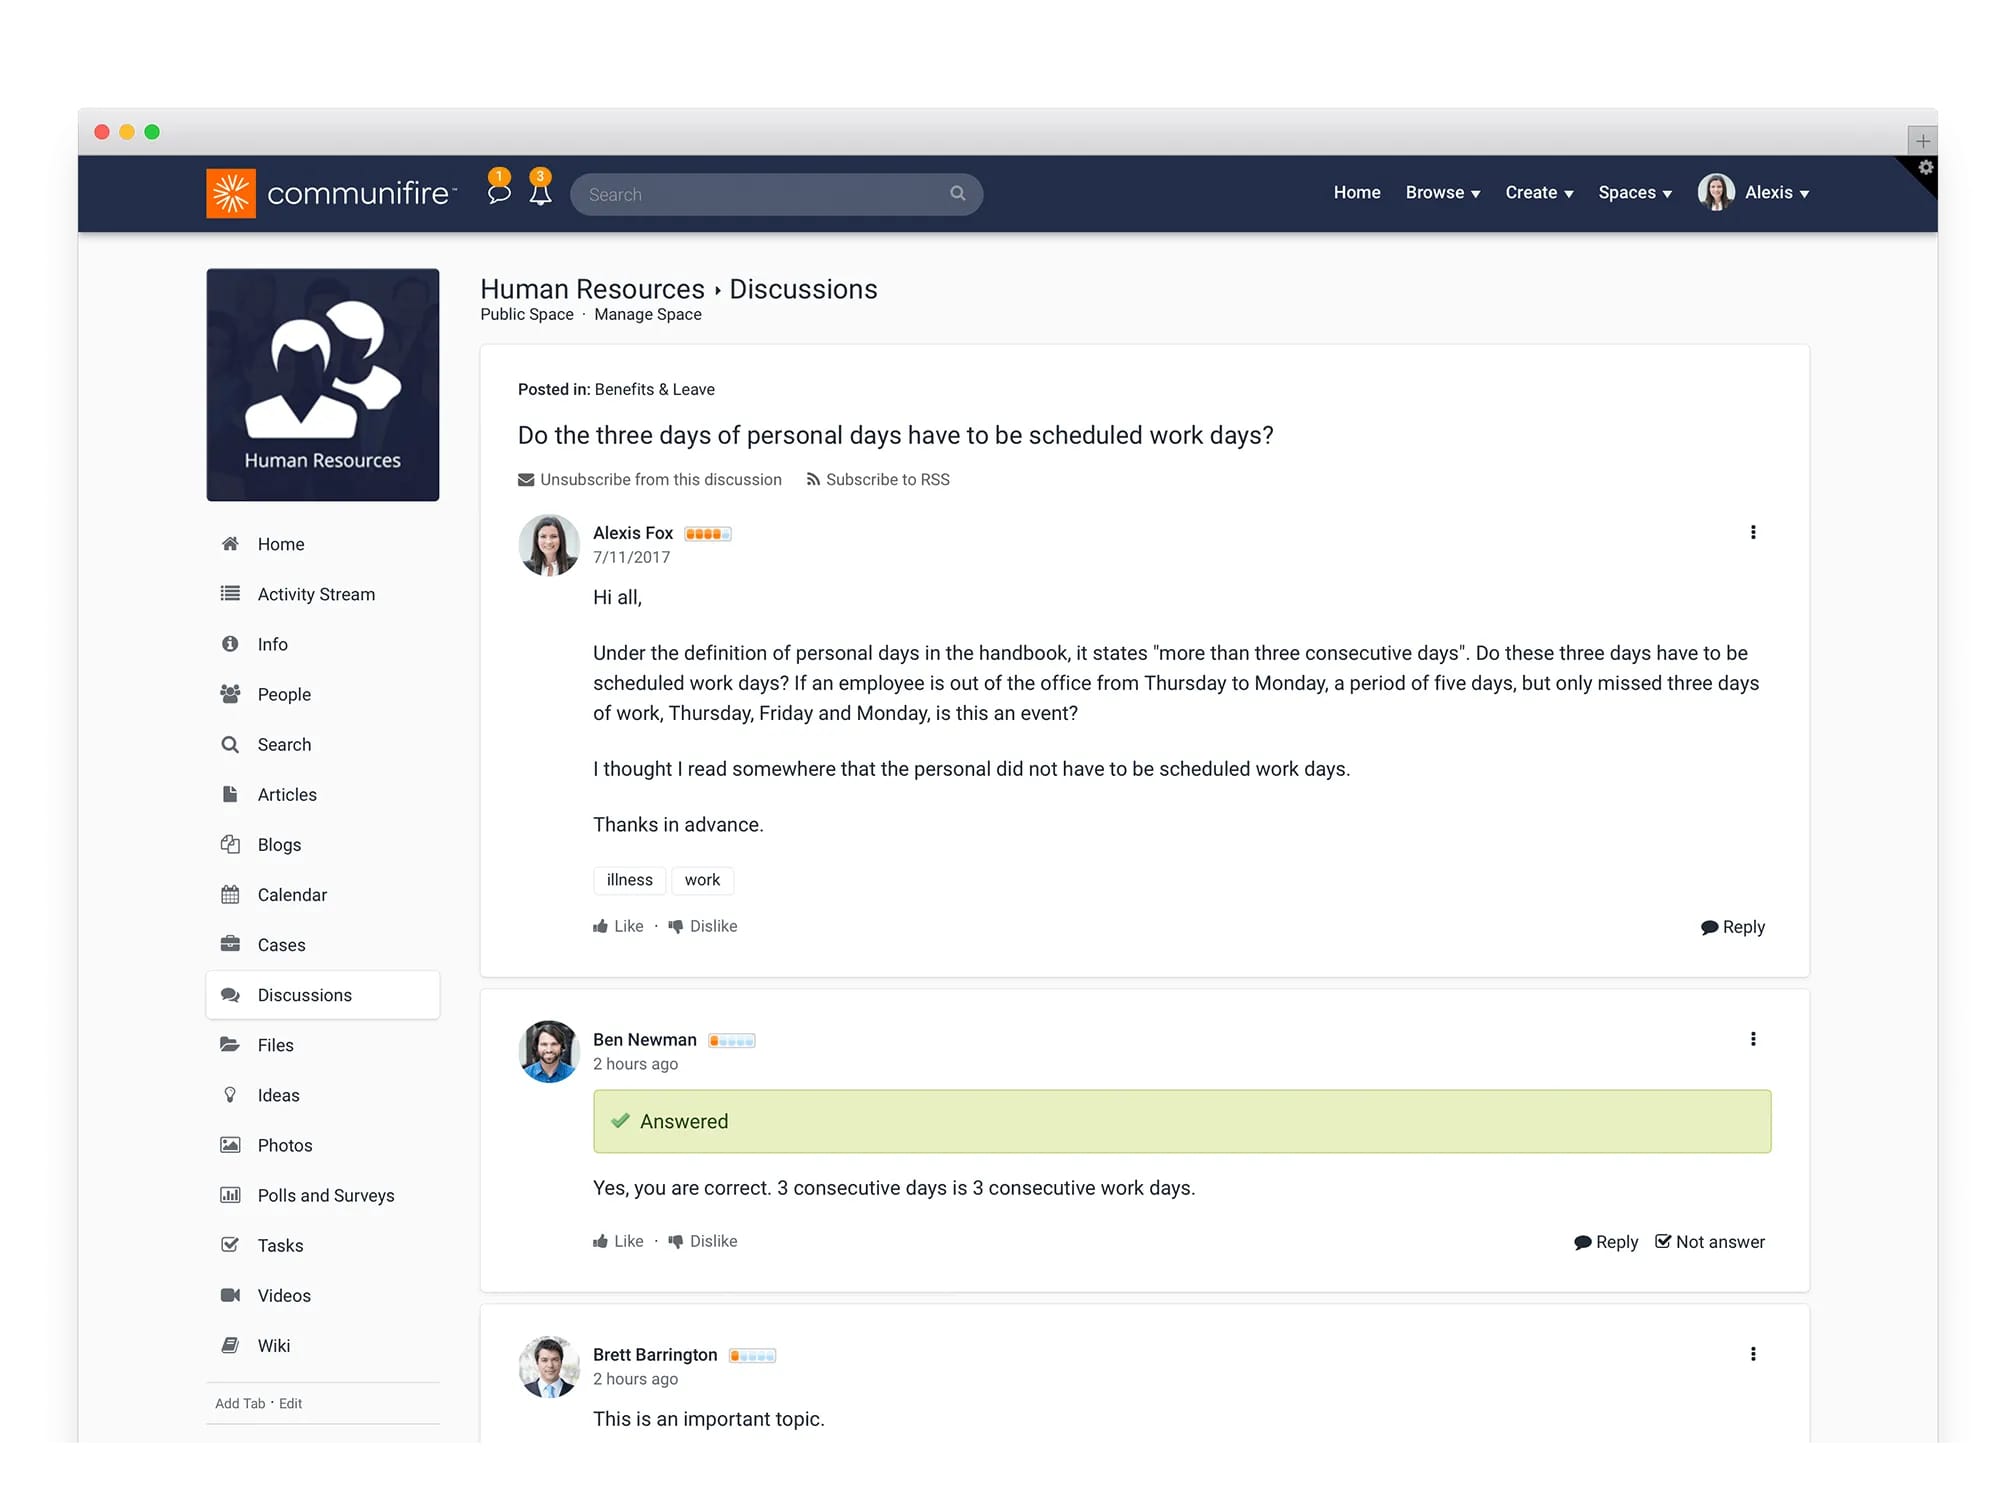Screen dimensions: 2016x1512
Task: Open Polls and Surveys in sidebar
Action: point(326,1196)
